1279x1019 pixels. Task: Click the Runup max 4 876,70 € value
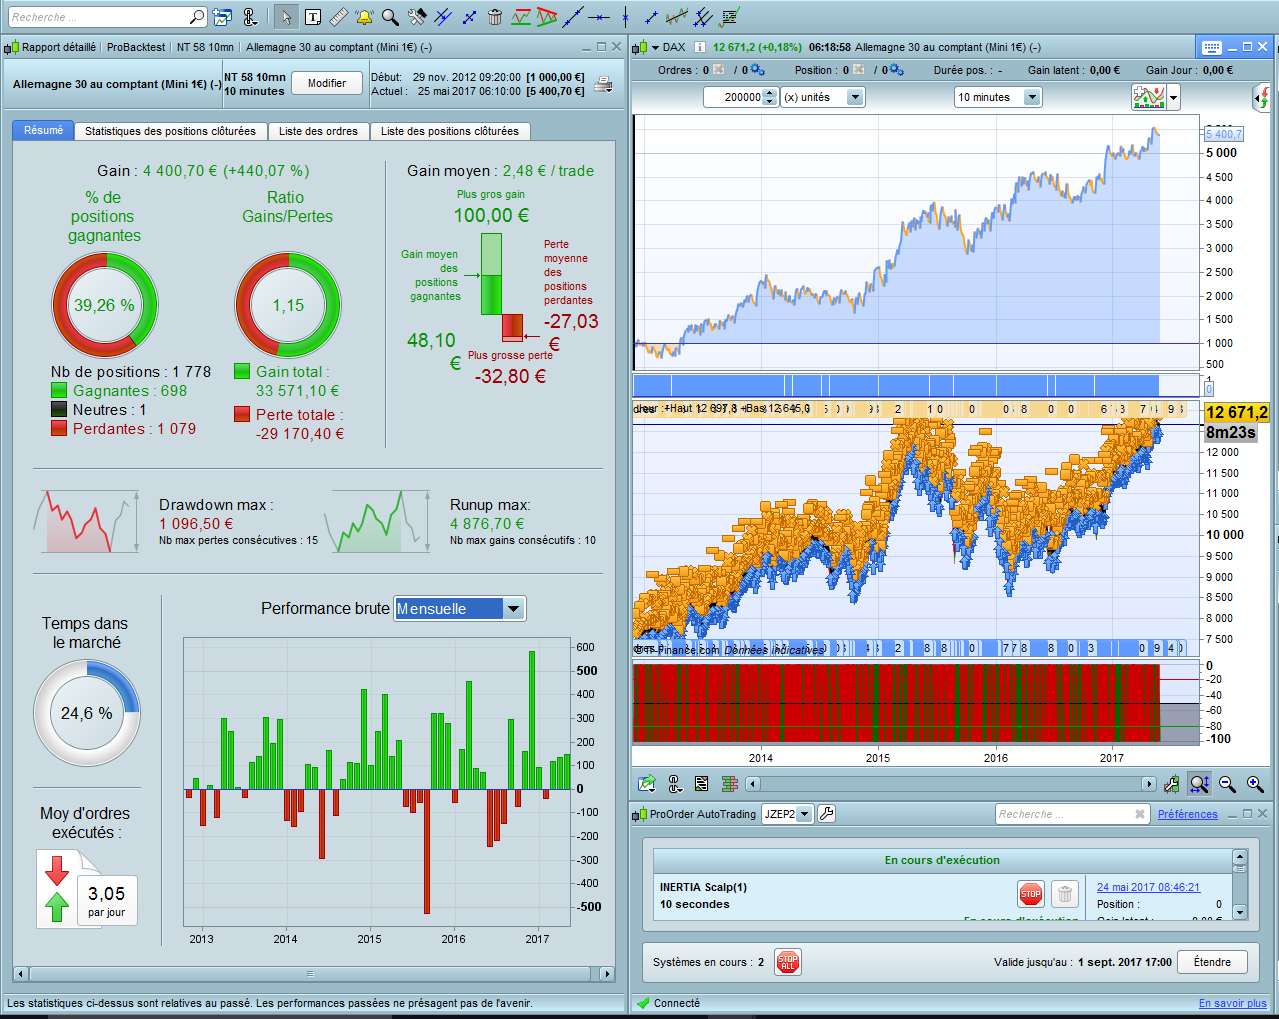487,524
